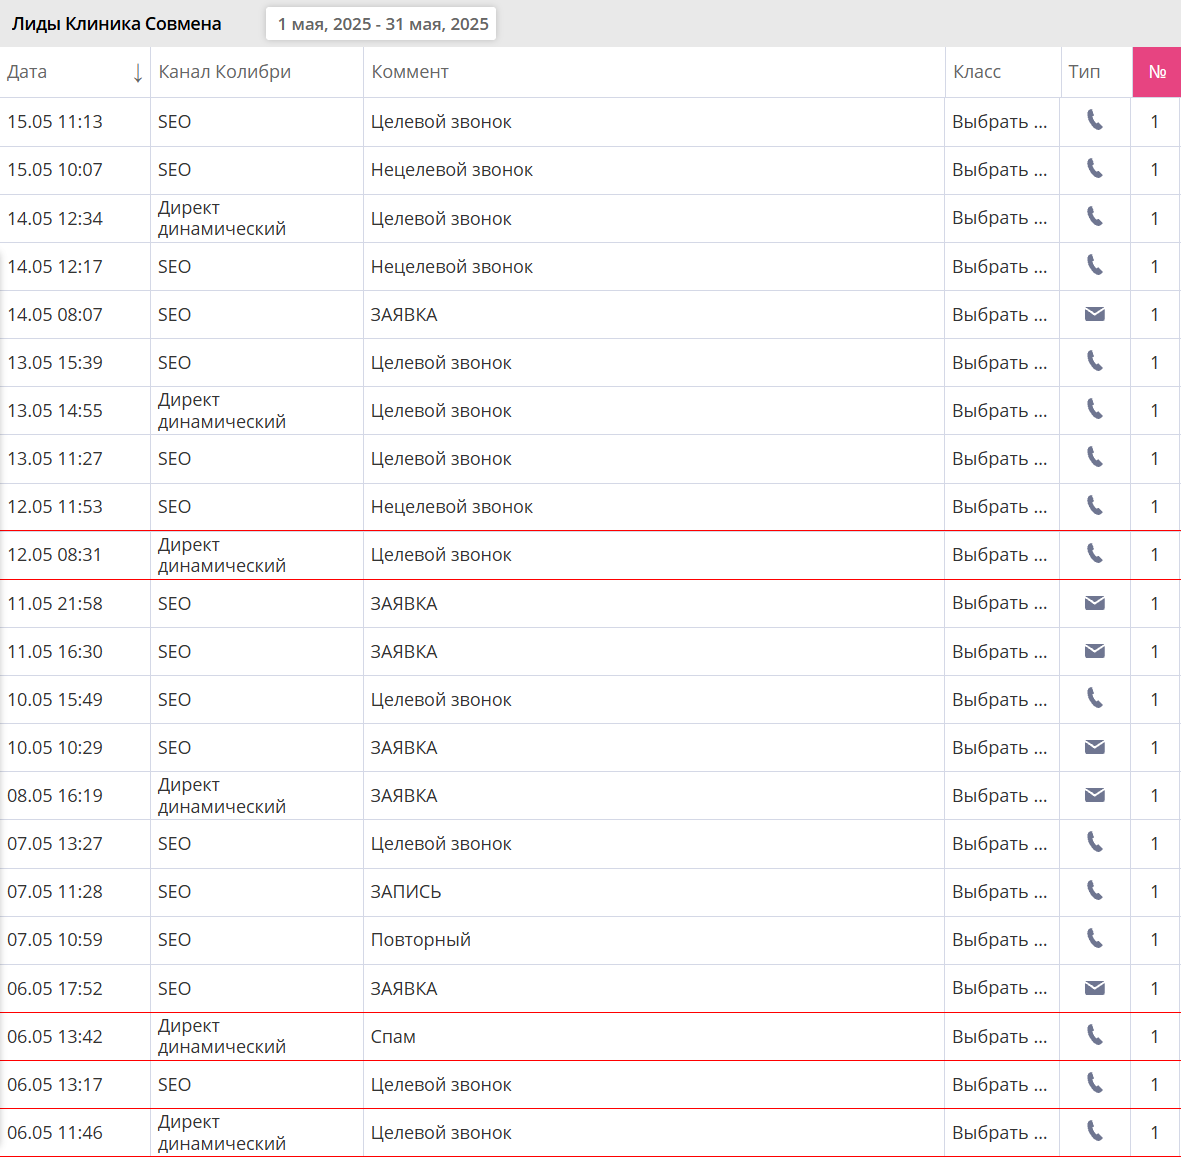Toggle sort arrow in Дата column header
The image size is (1181, 1157).
tap(138, 72)
